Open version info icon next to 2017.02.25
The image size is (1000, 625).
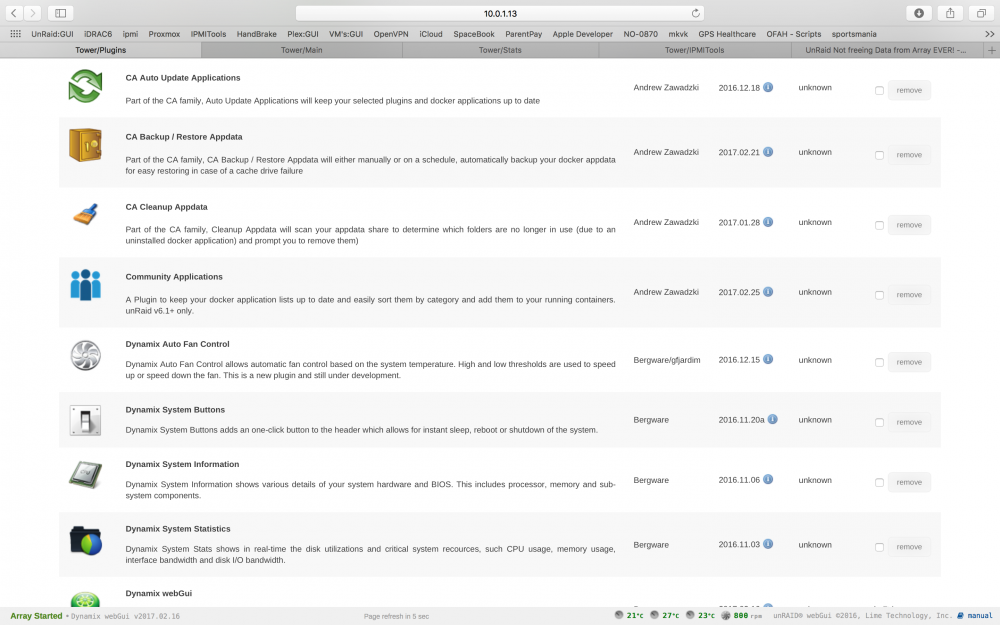click(x=768, y=291)
